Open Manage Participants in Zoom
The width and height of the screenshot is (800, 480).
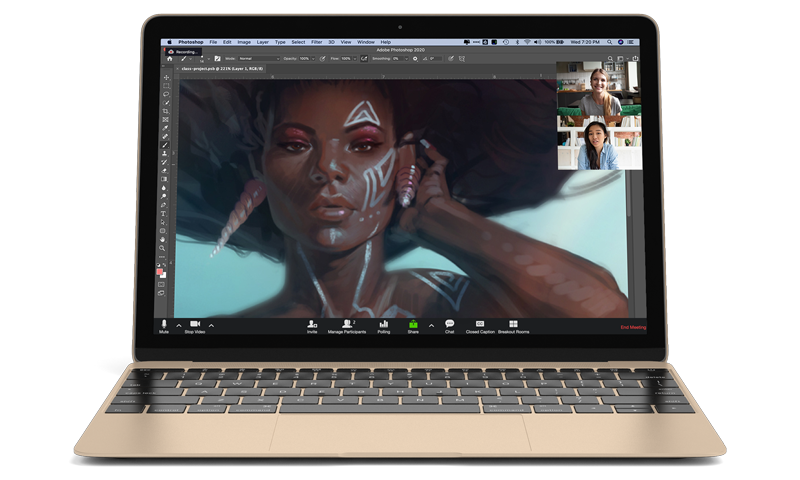(x=347, y=326)
